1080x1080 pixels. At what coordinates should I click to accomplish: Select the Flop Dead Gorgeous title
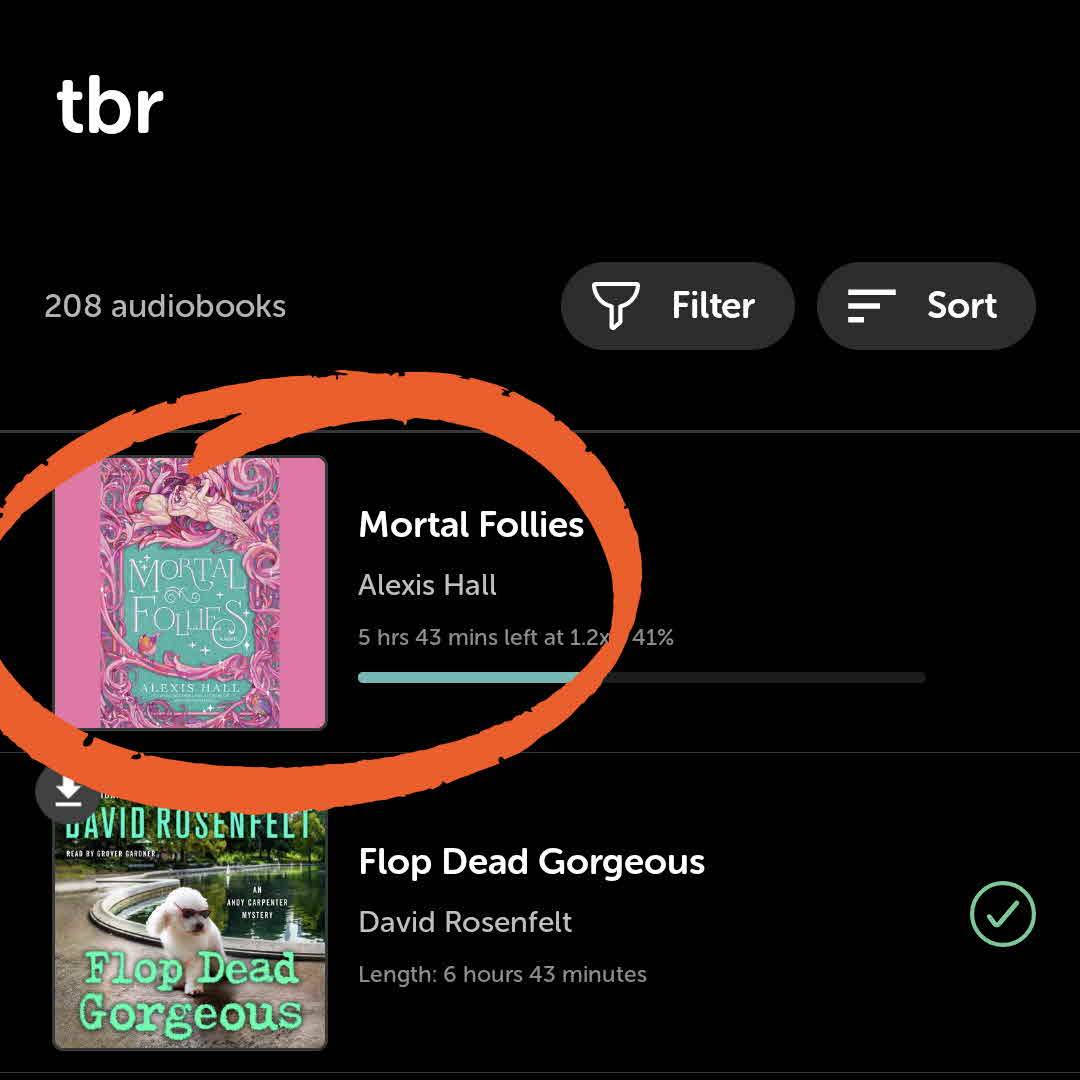tap(532, 862)
